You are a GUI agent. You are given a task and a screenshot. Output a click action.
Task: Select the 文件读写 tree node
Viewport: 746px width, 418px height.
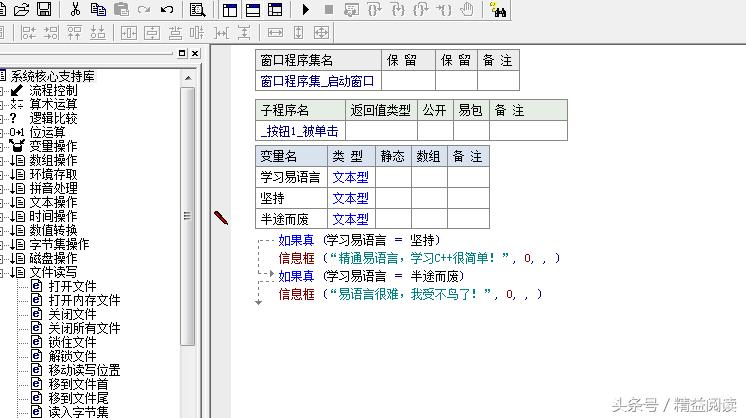[53, 272]
